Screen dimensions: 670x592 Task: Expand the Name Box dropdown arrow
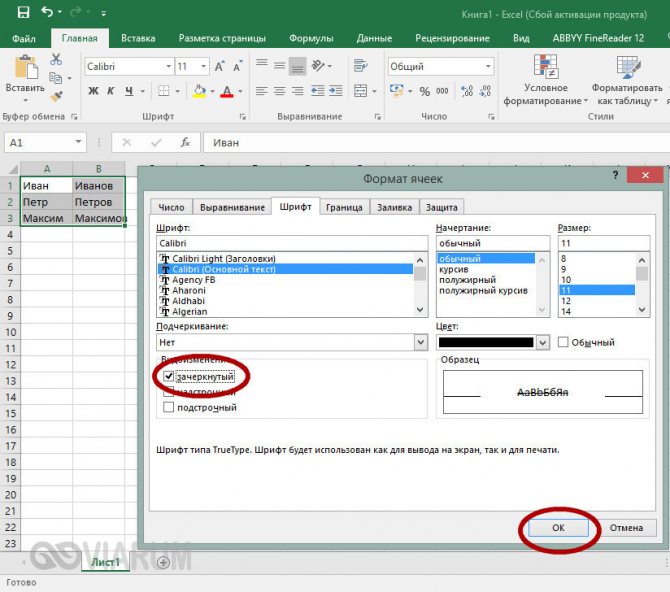[78, 142]
